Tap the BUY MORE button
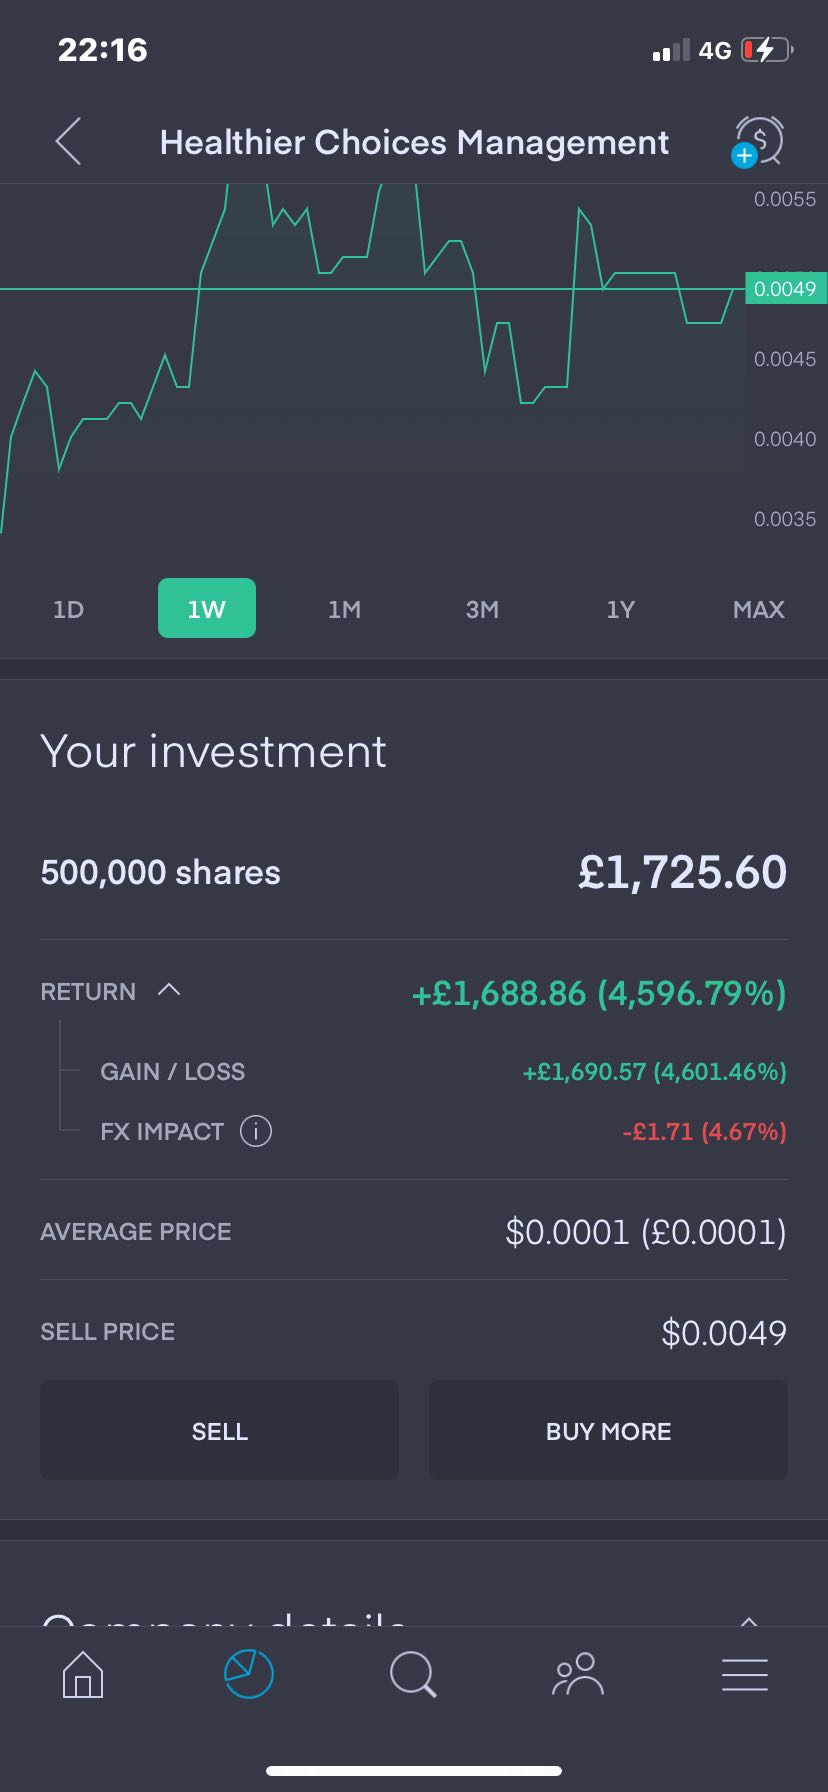 coord(608,1430)
